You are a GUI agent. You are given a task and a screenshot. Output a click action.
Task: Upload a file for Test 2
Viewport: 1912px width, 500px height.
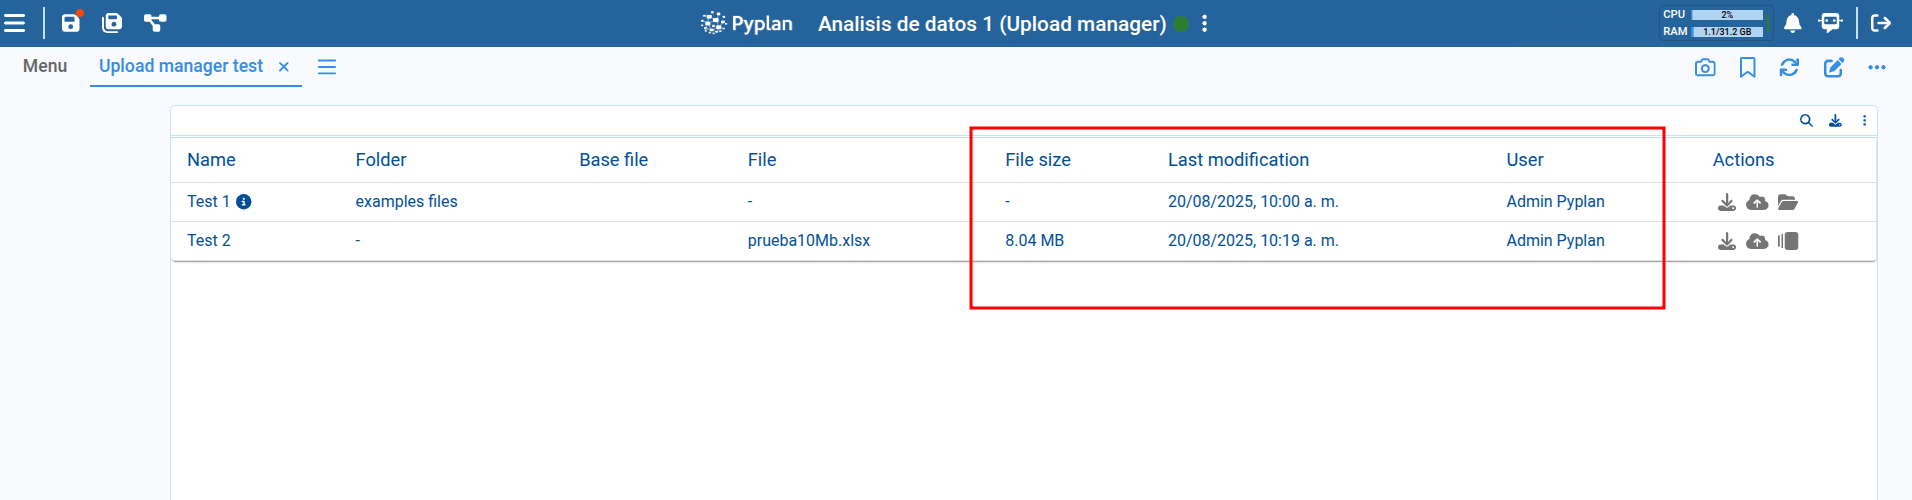pos(1757,241)
